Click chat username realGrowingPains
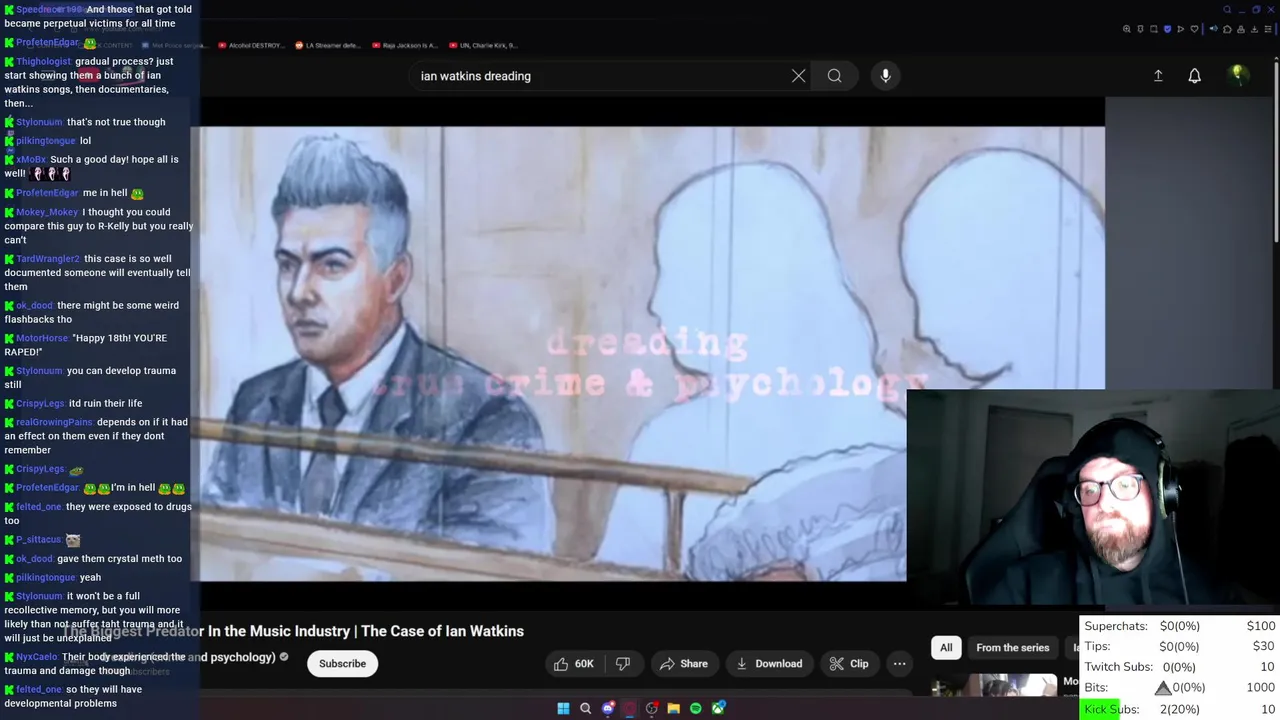 click(54, 422)
